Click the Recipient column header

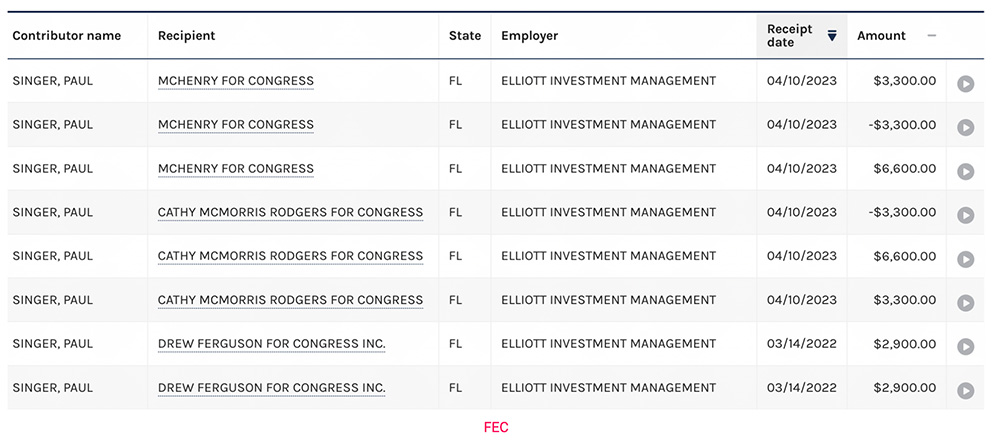187,36
